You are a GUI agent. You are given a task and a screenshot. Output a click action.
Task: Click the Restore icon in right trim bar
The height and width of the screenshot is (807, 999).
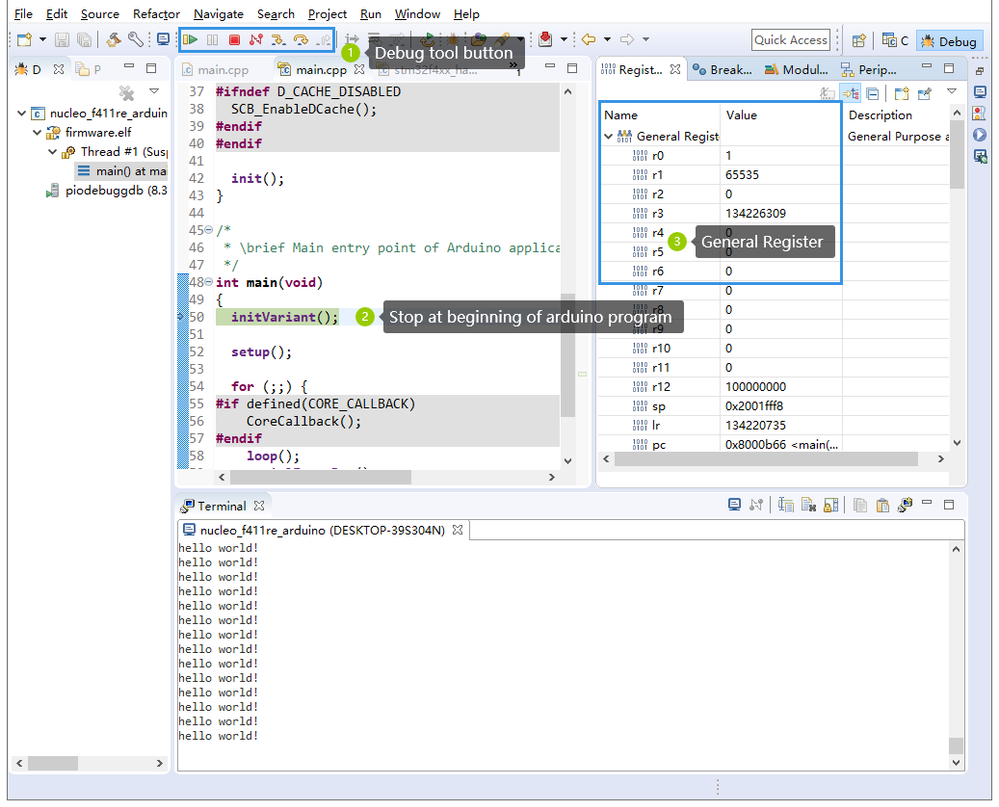point(980,71)
